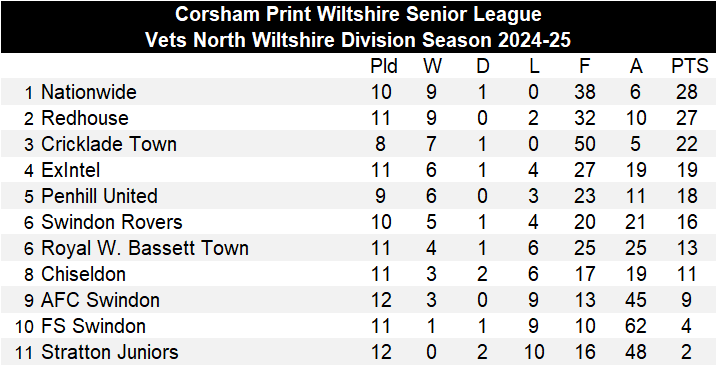Select the PTS column header
Viewport: 716px width, 365px height.
(689, 67)
